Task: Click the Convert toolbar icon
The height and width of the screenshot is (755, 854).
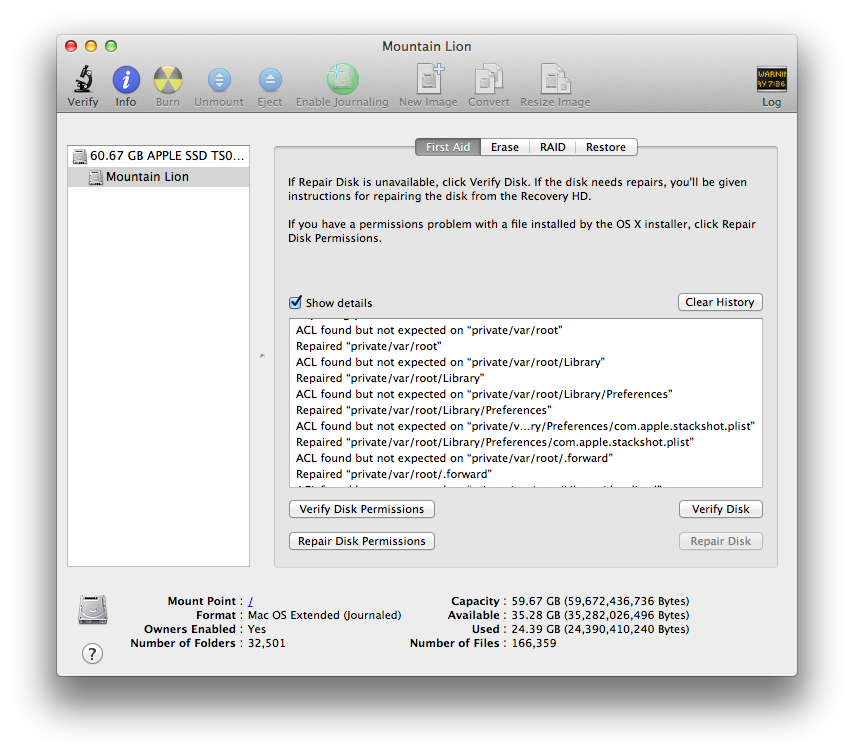Action: tap(489, 80)
